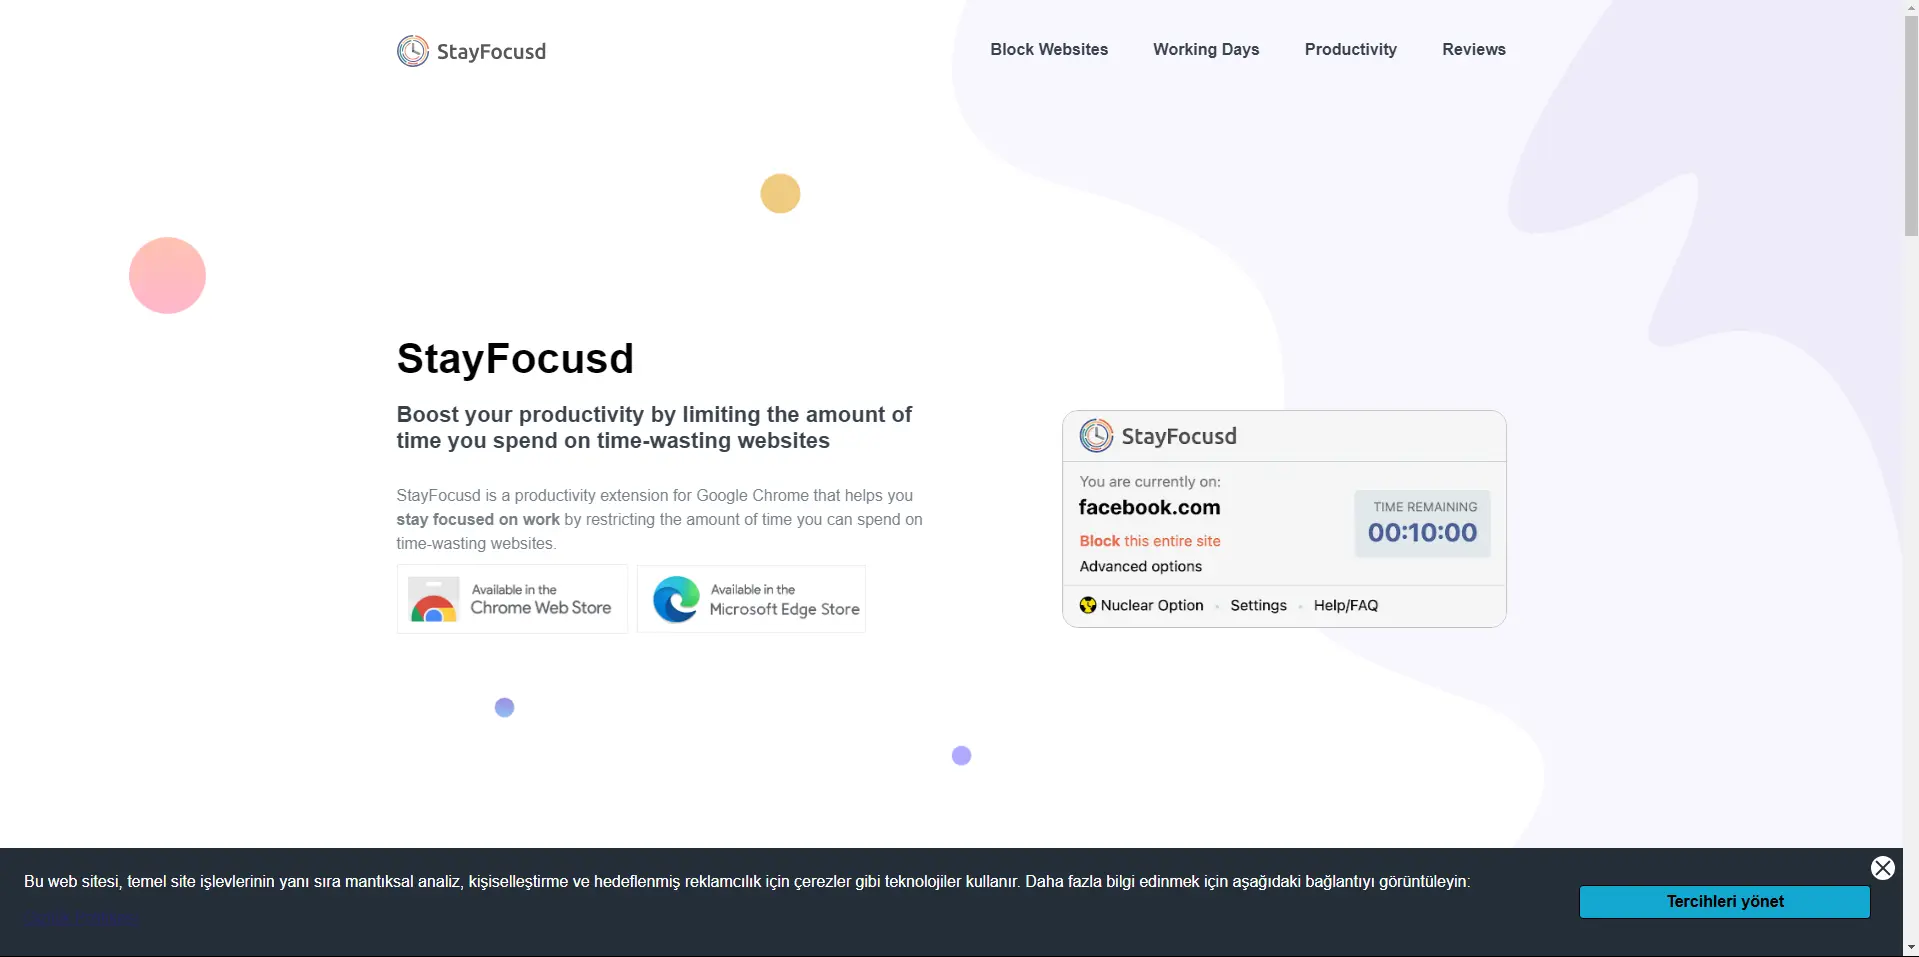Screen dimensions: 1919x957
Task: Click the facebook.com site name
Action: coord(1149,507)
